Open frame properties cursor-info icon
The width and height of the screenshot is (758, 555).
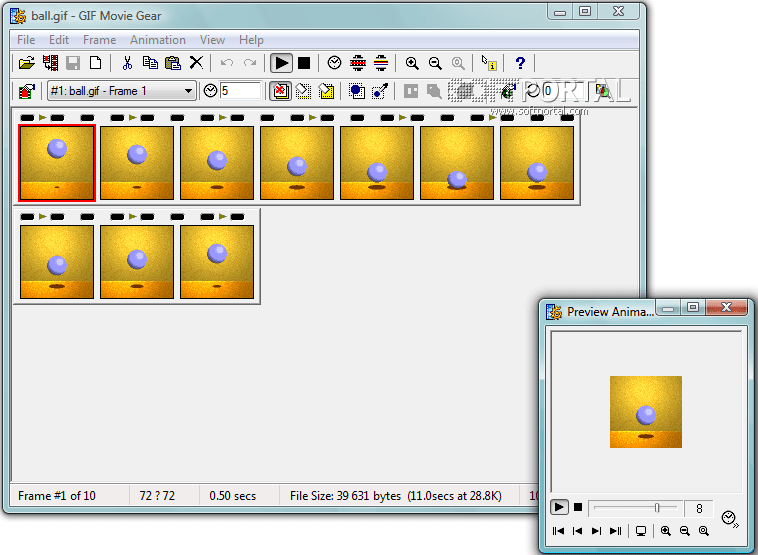(x=489, y=63)
